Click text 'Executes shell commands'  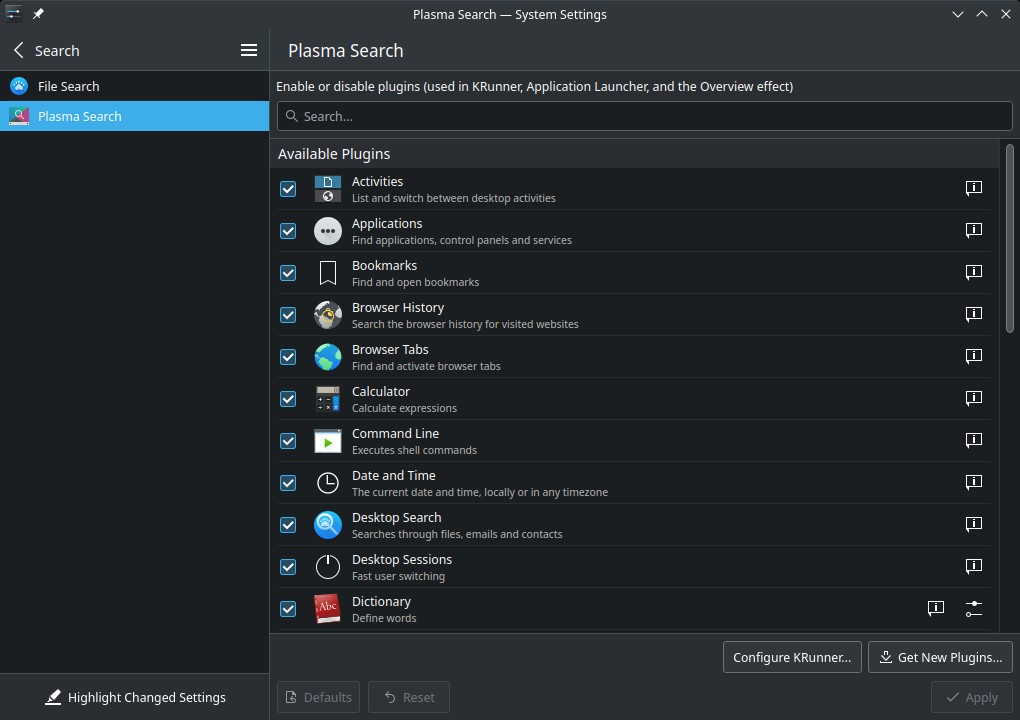414,450
